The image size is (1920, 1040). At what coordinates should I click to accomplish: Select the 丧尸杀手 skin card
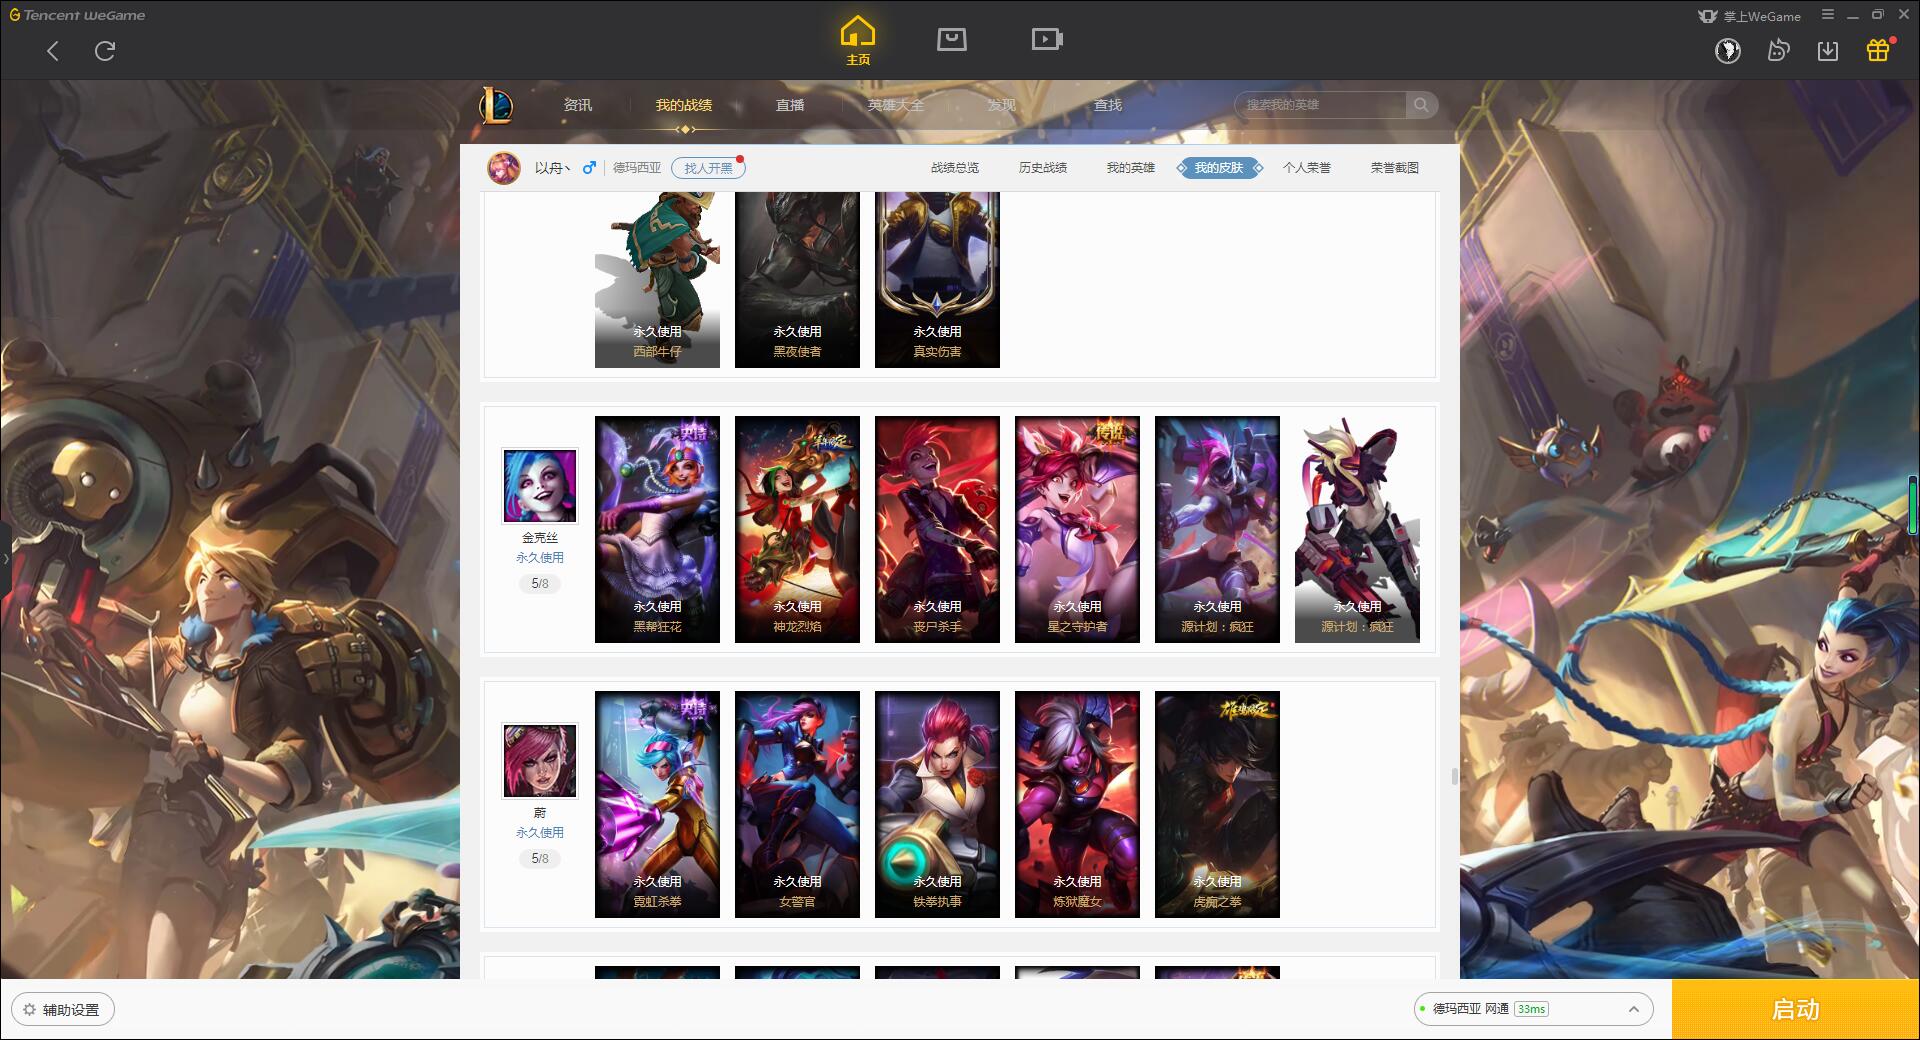pyautogui.click(x=937, y=529)
